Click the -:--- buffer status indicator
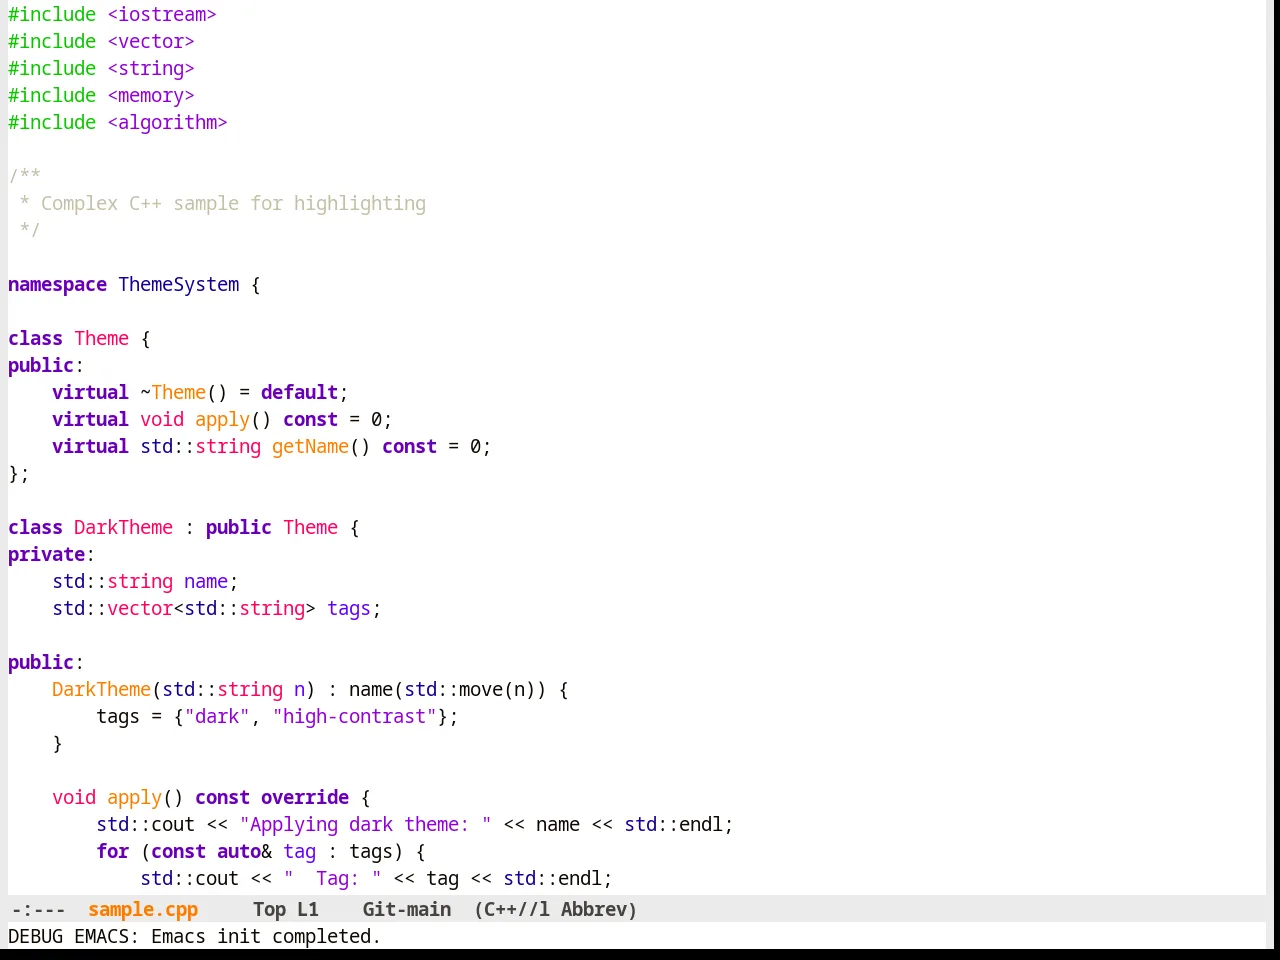1280x960 pixels. tap(38, 909)
